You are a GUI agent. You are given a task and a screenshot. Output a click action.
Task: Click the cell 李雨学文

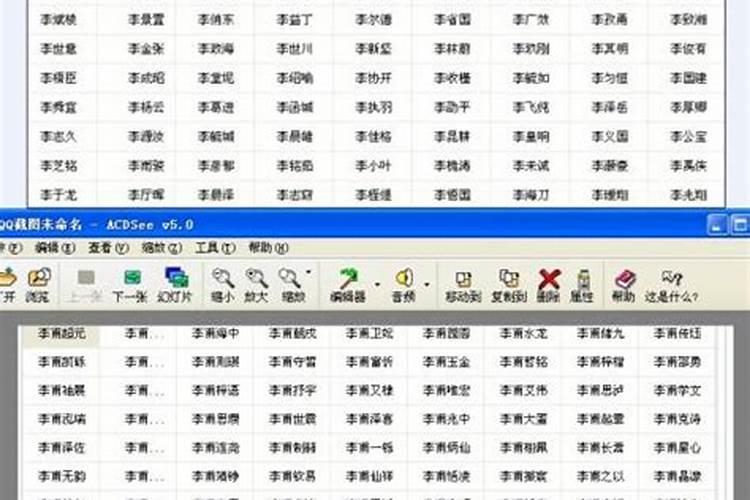677,391
